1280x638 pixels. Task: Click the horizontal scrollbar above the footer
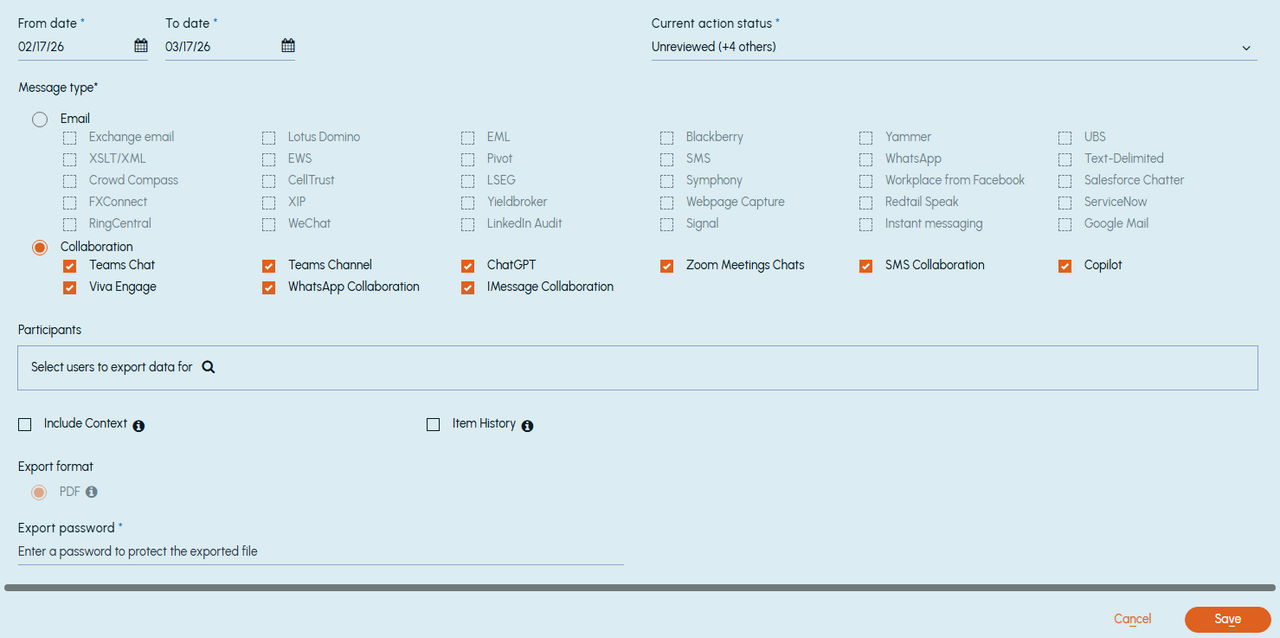[x=640, y=588]
